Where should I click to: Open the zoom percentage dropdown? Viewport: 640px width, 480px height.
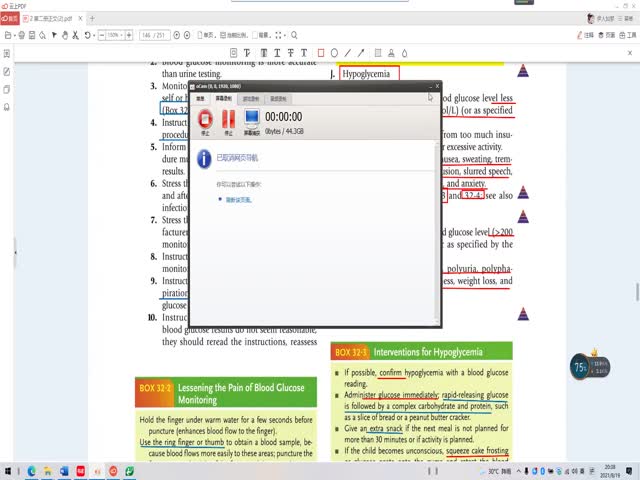(x=115, y=36)
